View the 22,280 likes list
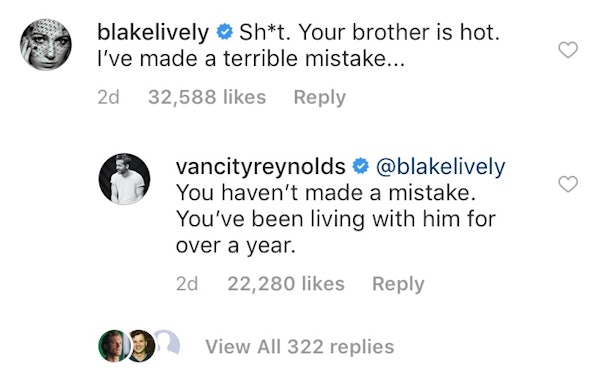Image resolution: width=614 pixels, height=378 pixels. click(286, 284)
